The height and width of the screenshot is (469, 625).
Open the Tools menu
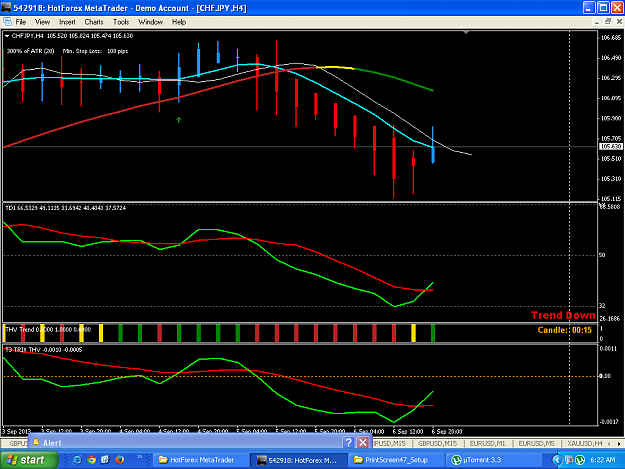(121, 22)
